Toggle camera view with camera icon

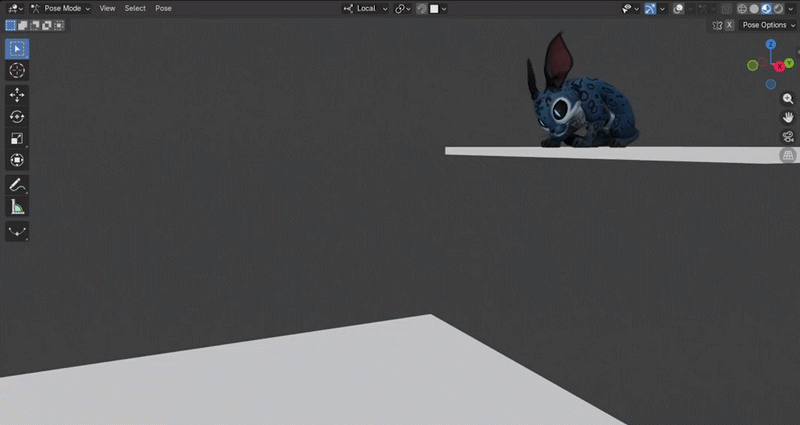788,137
